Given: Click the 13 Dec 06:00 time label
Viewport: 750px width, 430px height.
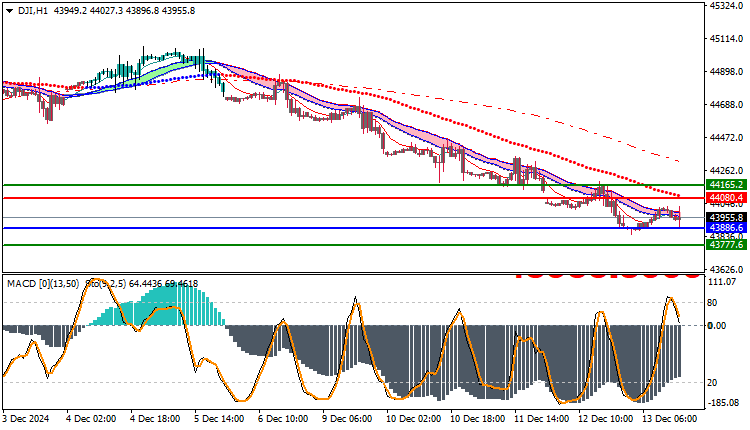Looking at the screenshot, I should [670, 419].
